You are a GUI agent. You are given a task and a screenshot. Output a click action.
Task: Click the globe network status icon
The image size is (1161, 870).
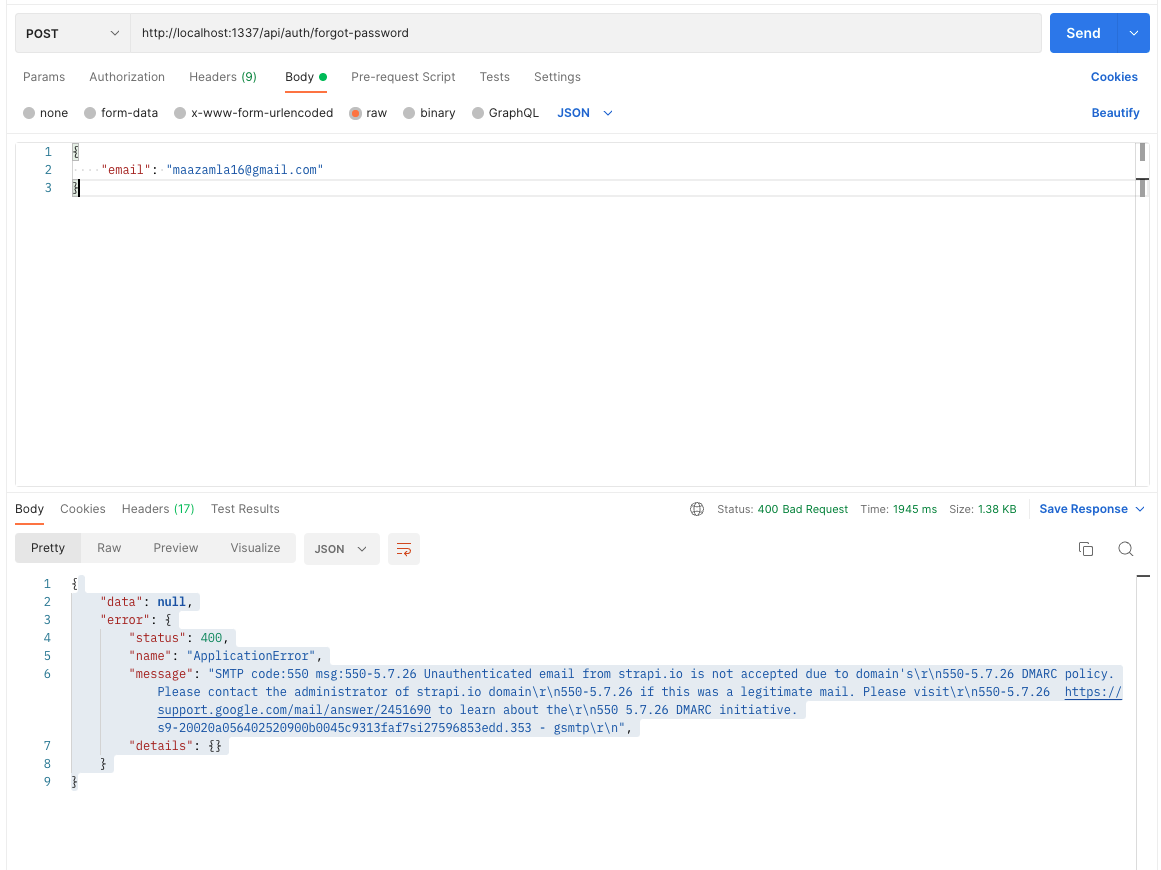696,509
